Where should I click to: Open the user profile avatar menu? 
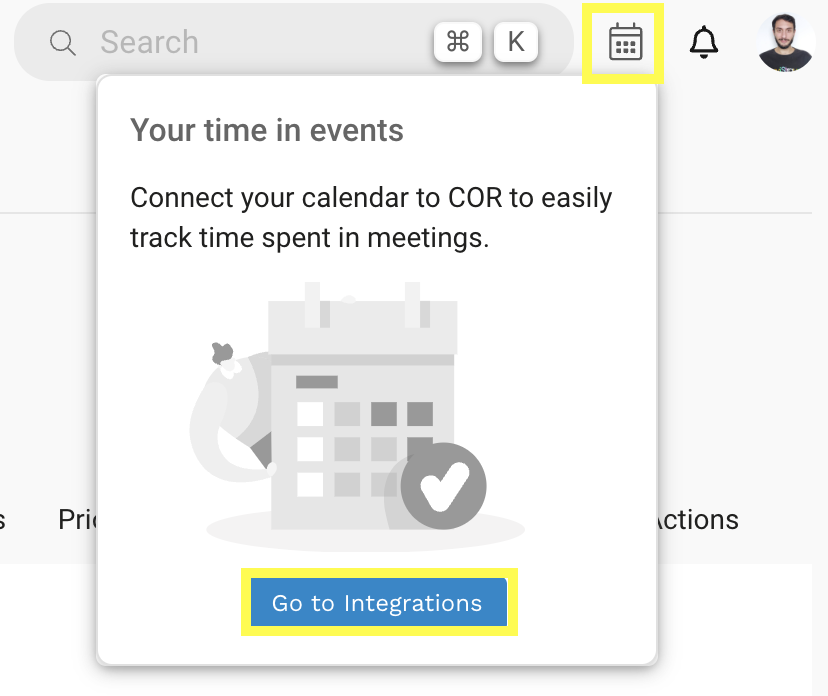tap(786, 43)
